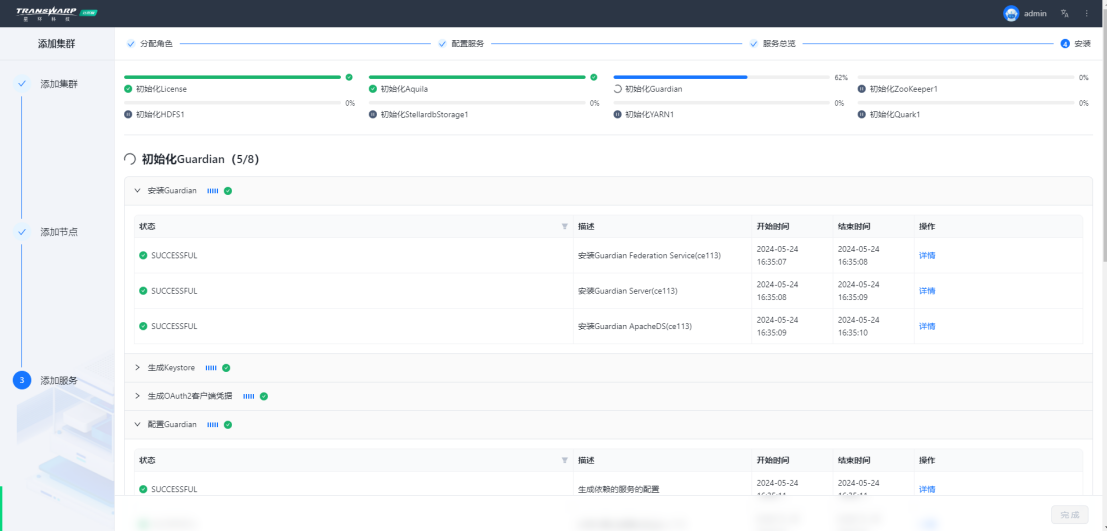Click the admin username

[1035, 13]
